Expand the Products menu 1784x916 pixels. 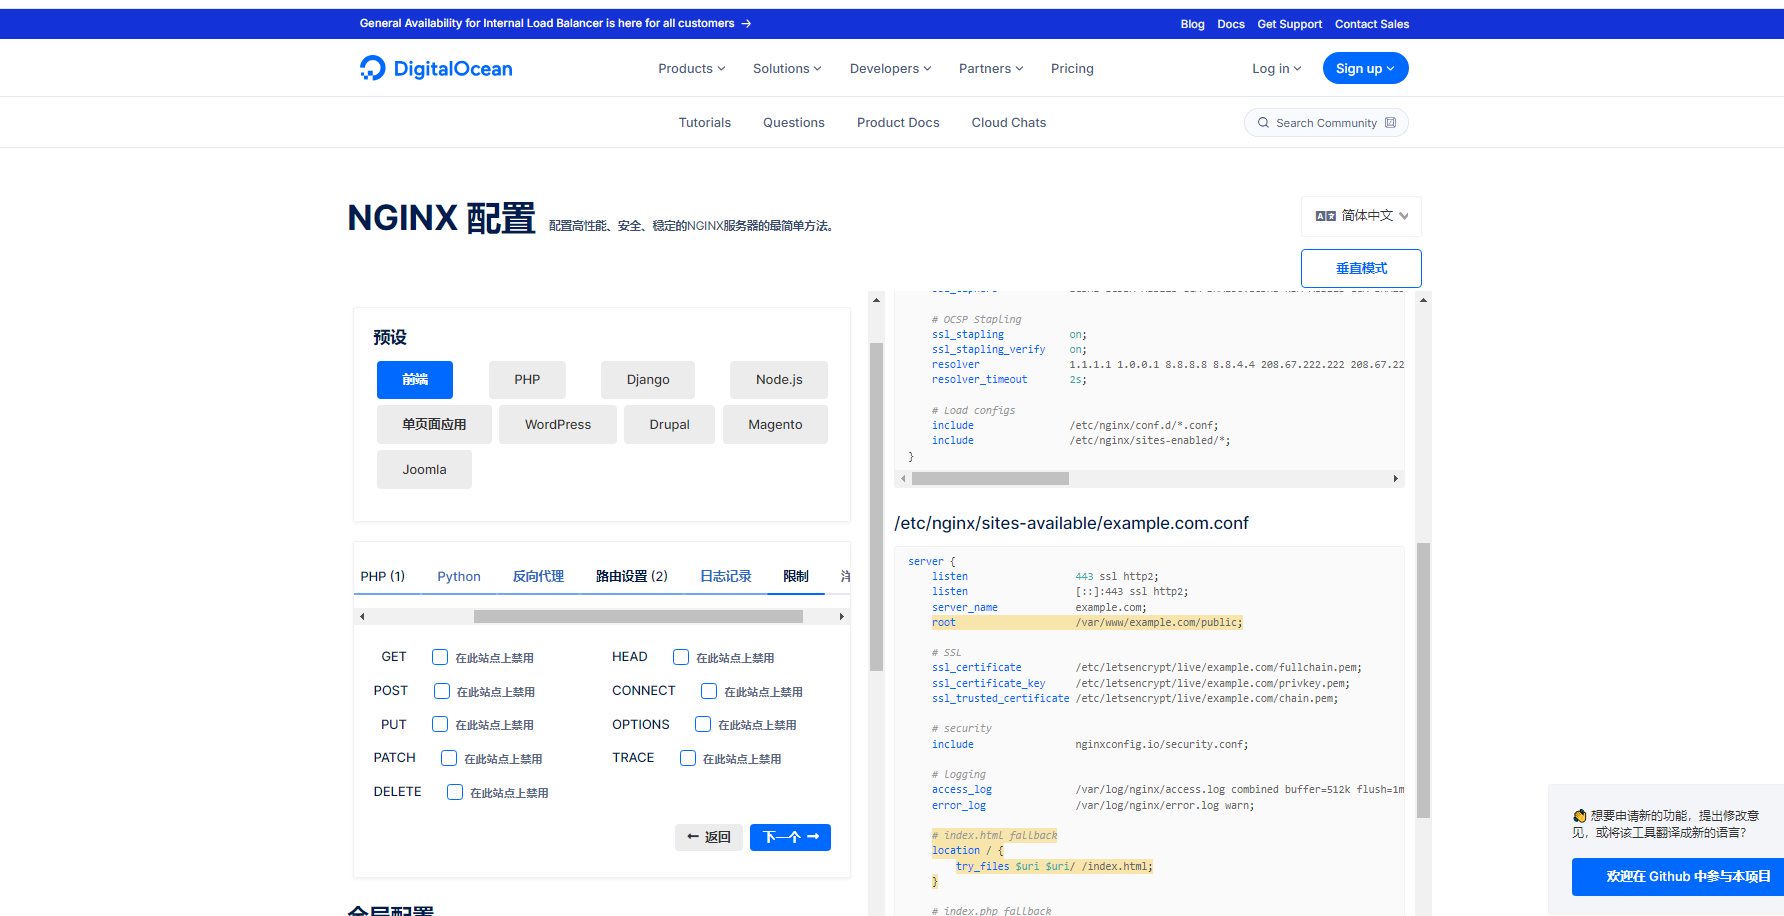click(x=691, y=68)
